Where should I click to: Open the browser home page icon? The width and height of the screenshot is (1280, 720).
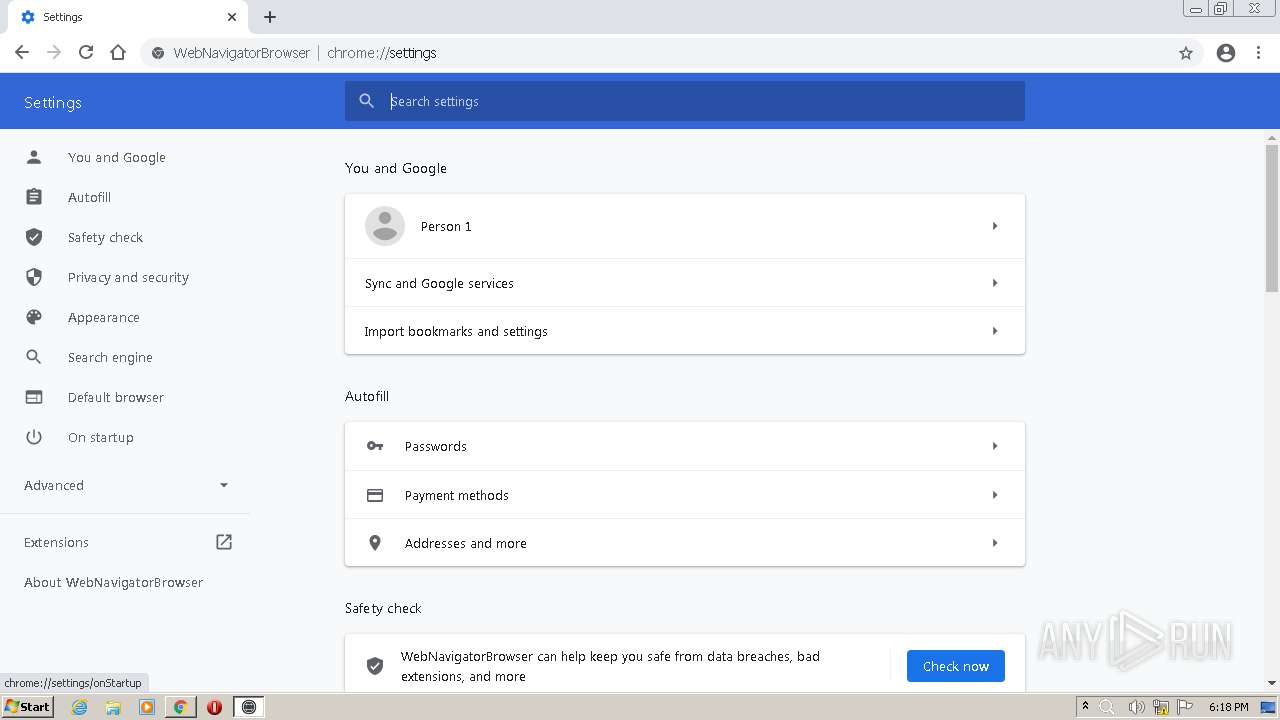[x=118, y=53]
